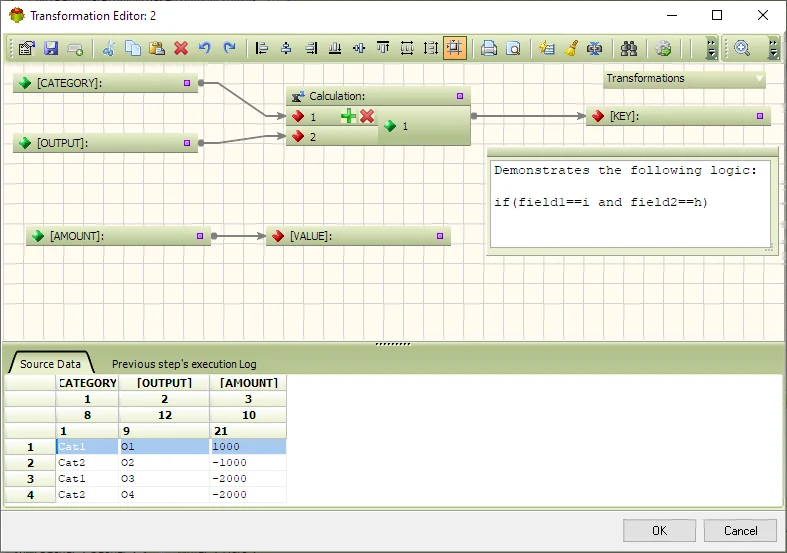
Task: Switch to Source Data tab
Action: [50, 364]
